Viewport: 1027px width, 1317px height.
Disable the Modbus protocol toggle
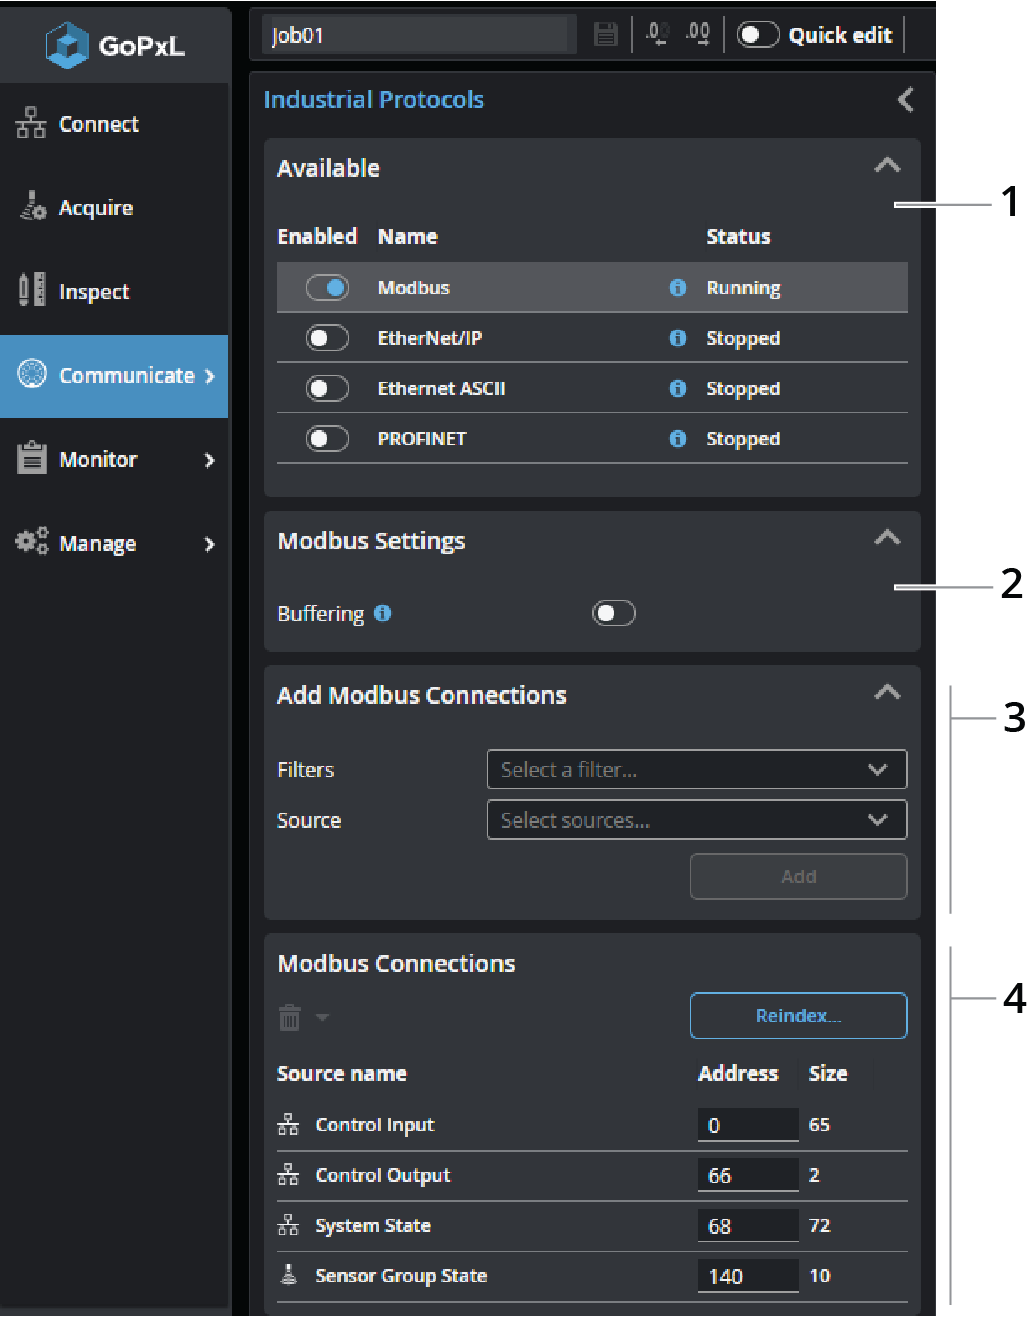click(327, 288)
